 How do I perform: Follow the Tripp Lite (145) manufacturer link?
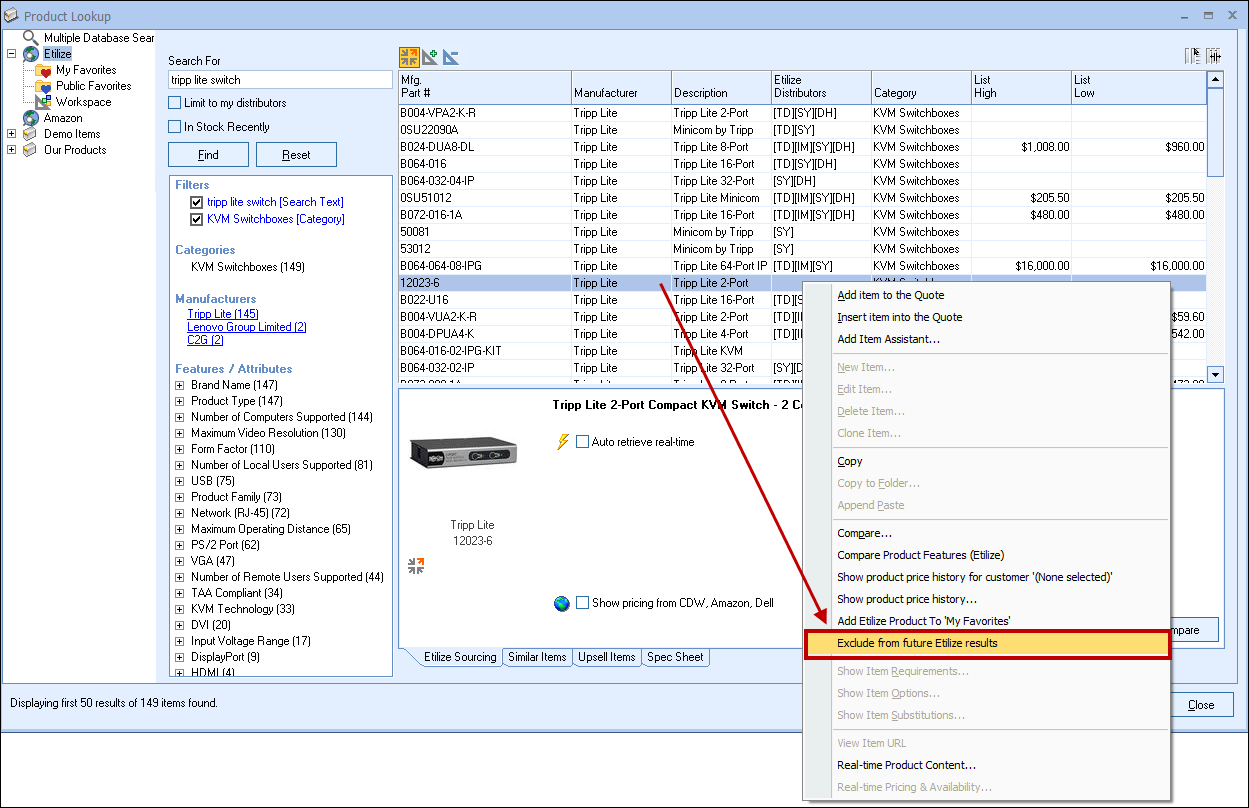point(222,314)
